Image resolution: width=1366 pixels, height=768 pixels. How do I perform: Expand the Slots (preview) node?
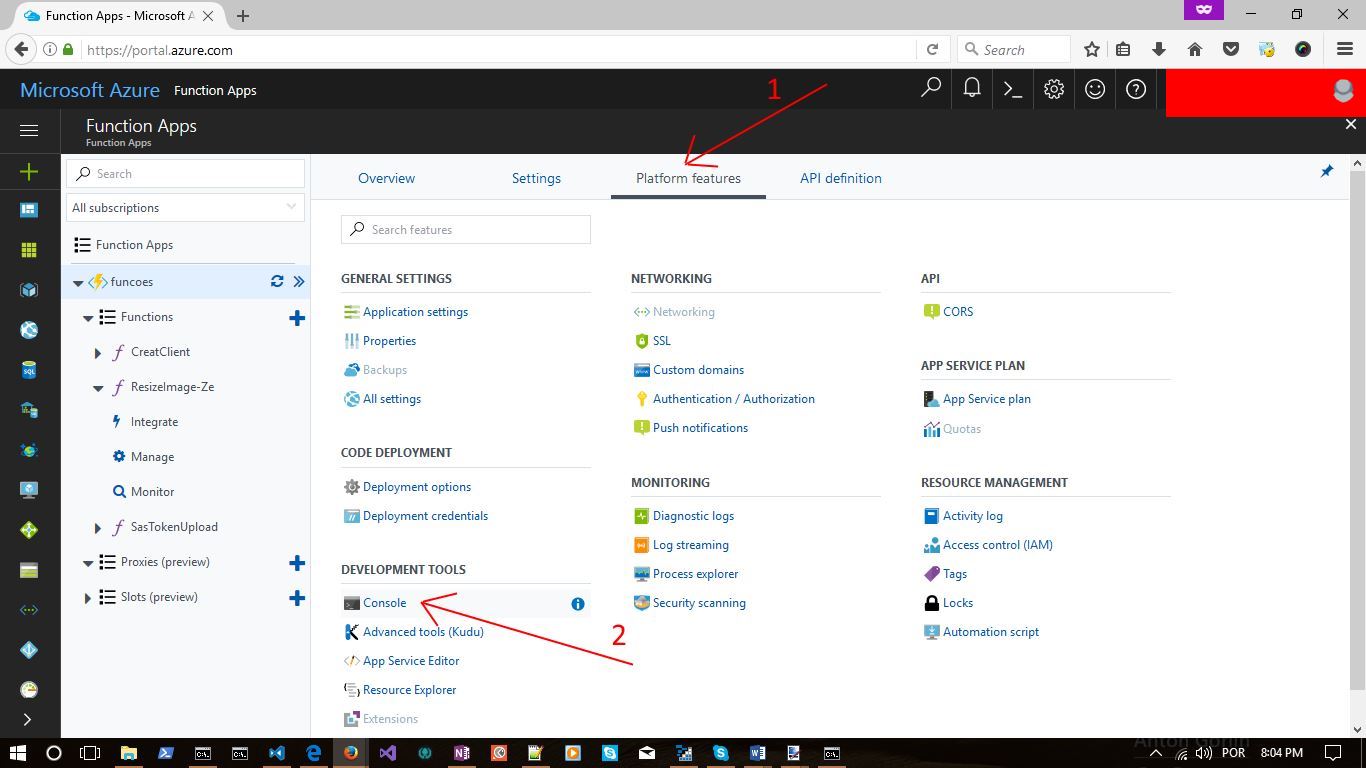(x=88, y=598)
